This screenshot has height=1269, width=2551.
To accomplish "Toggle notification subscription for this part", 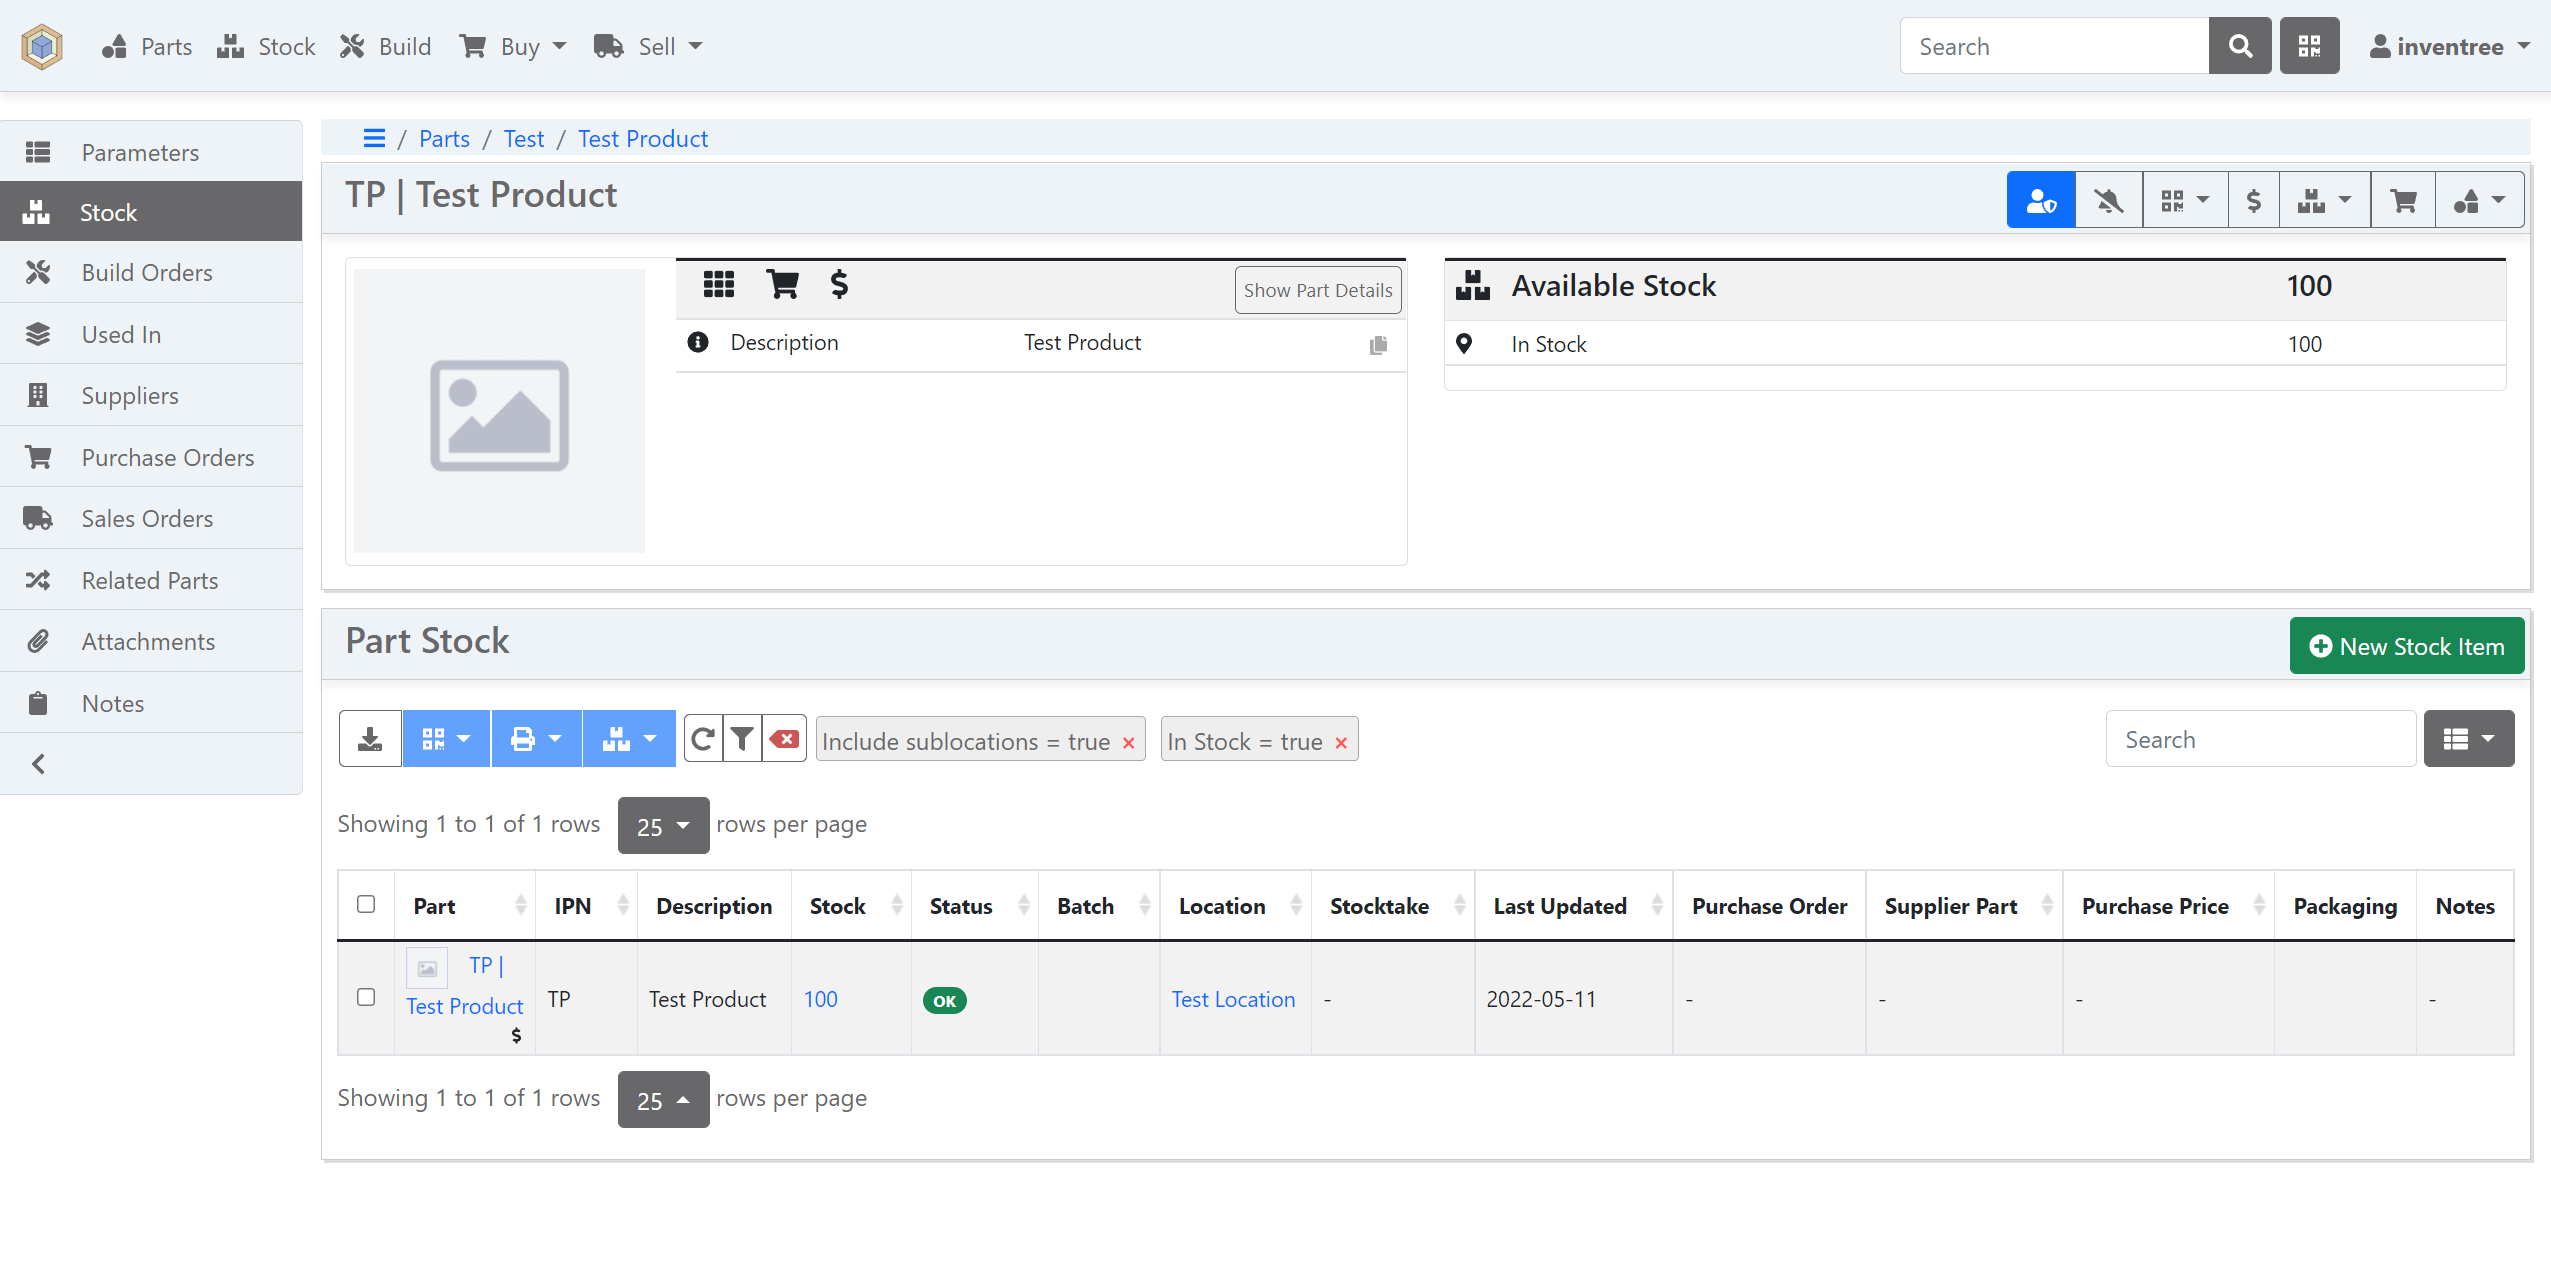I will click(2108, 199).
